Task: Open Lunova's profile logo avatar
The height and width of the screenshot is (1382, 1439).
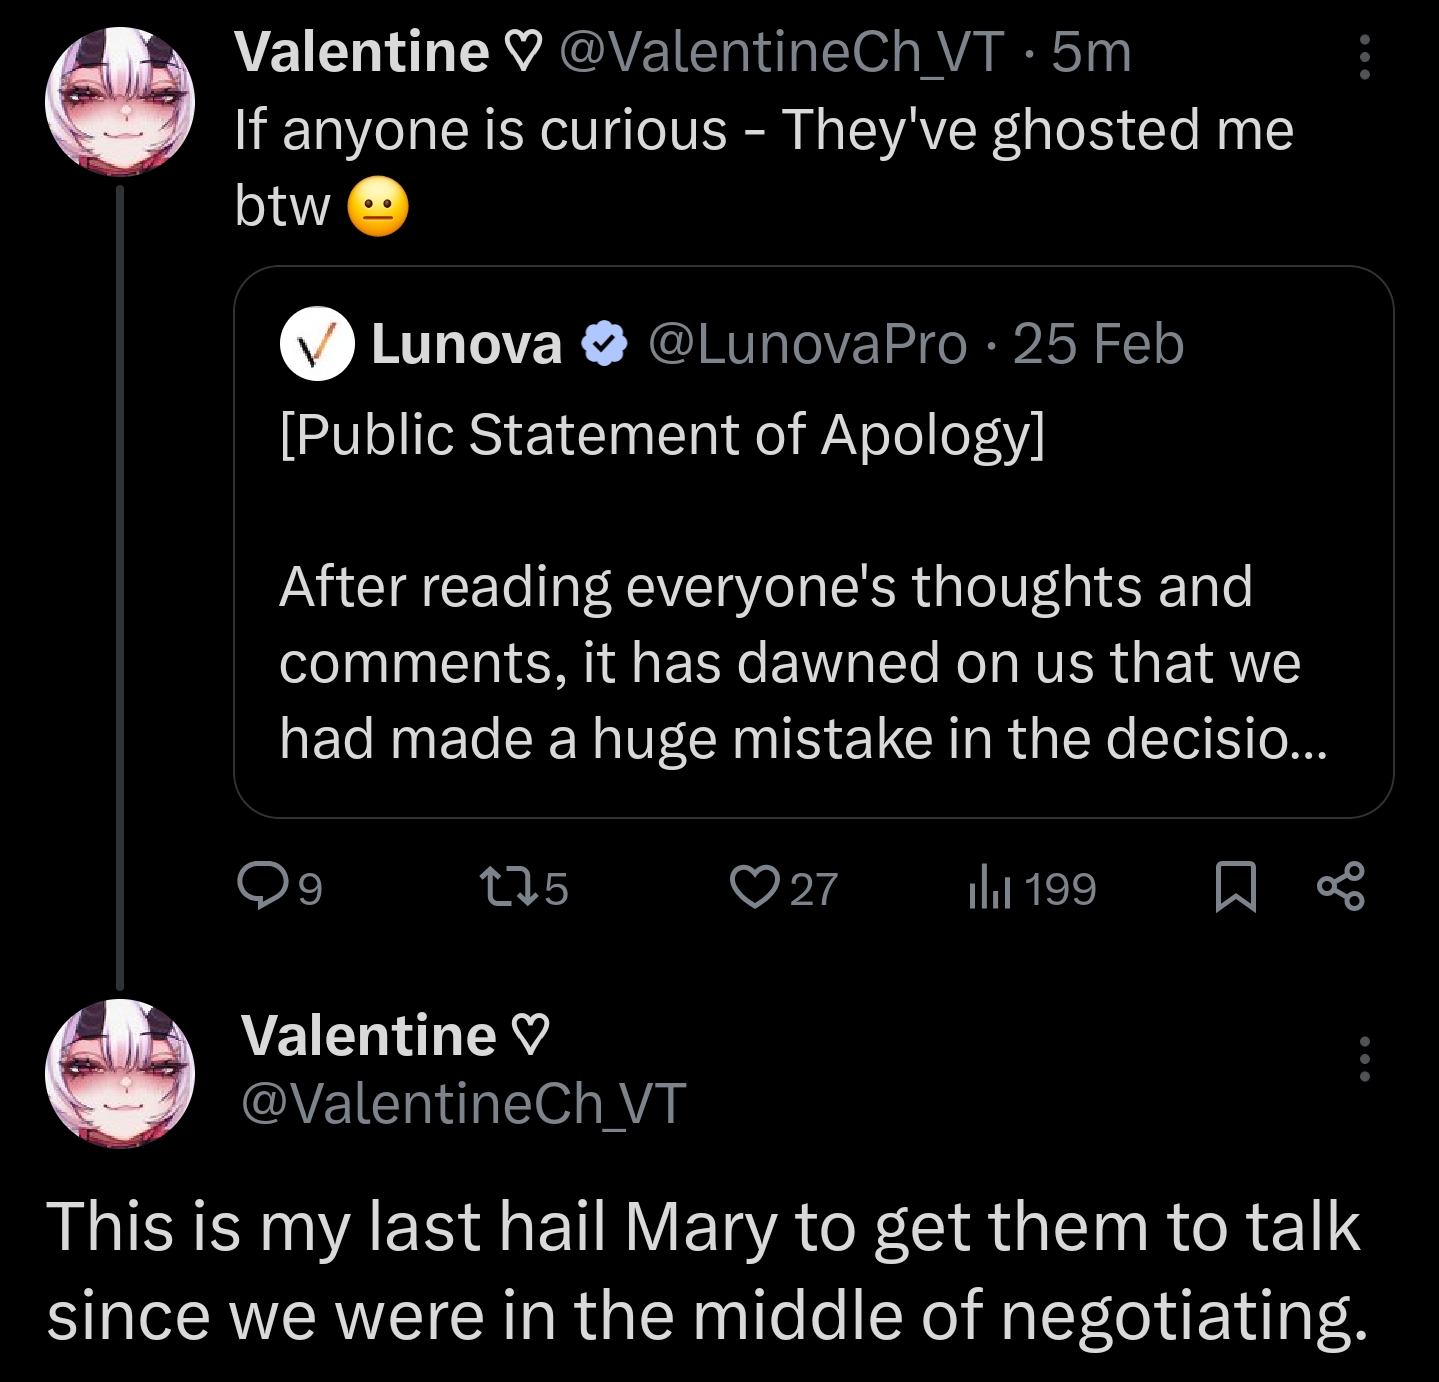Action: (317, 344)
